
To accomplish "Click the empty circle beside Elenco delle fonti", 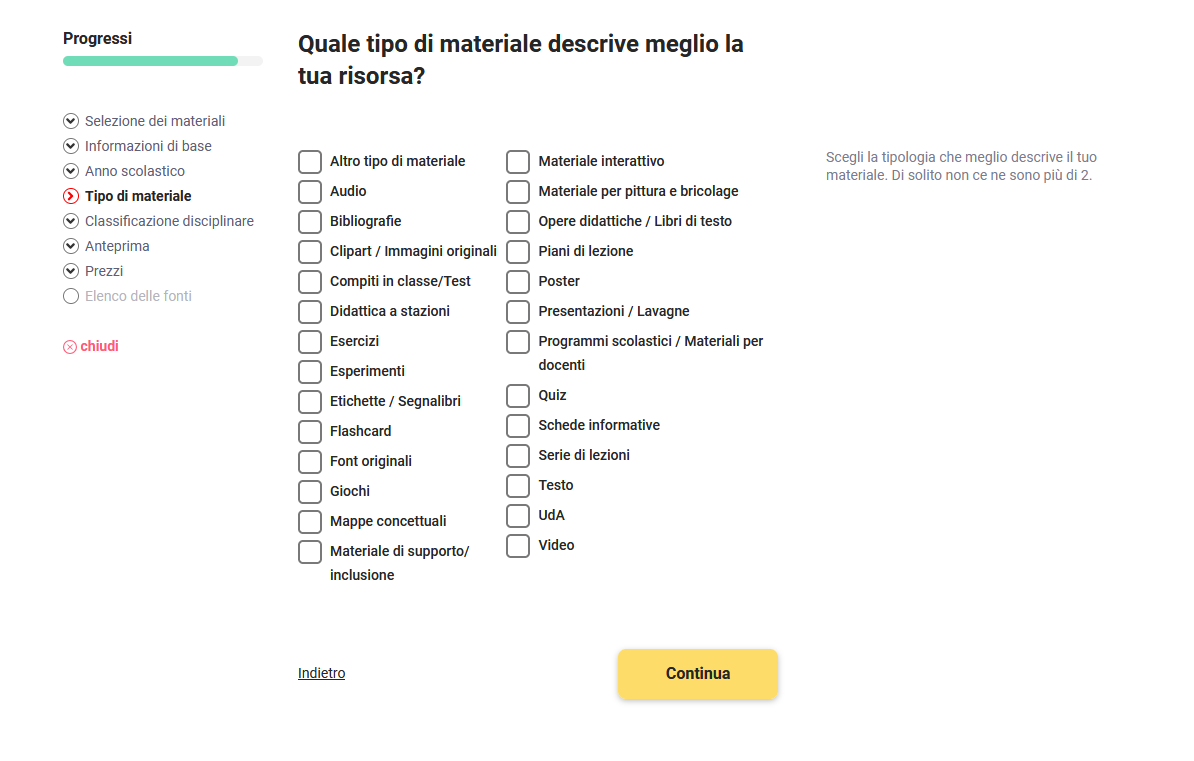I will tap(70, 296).
